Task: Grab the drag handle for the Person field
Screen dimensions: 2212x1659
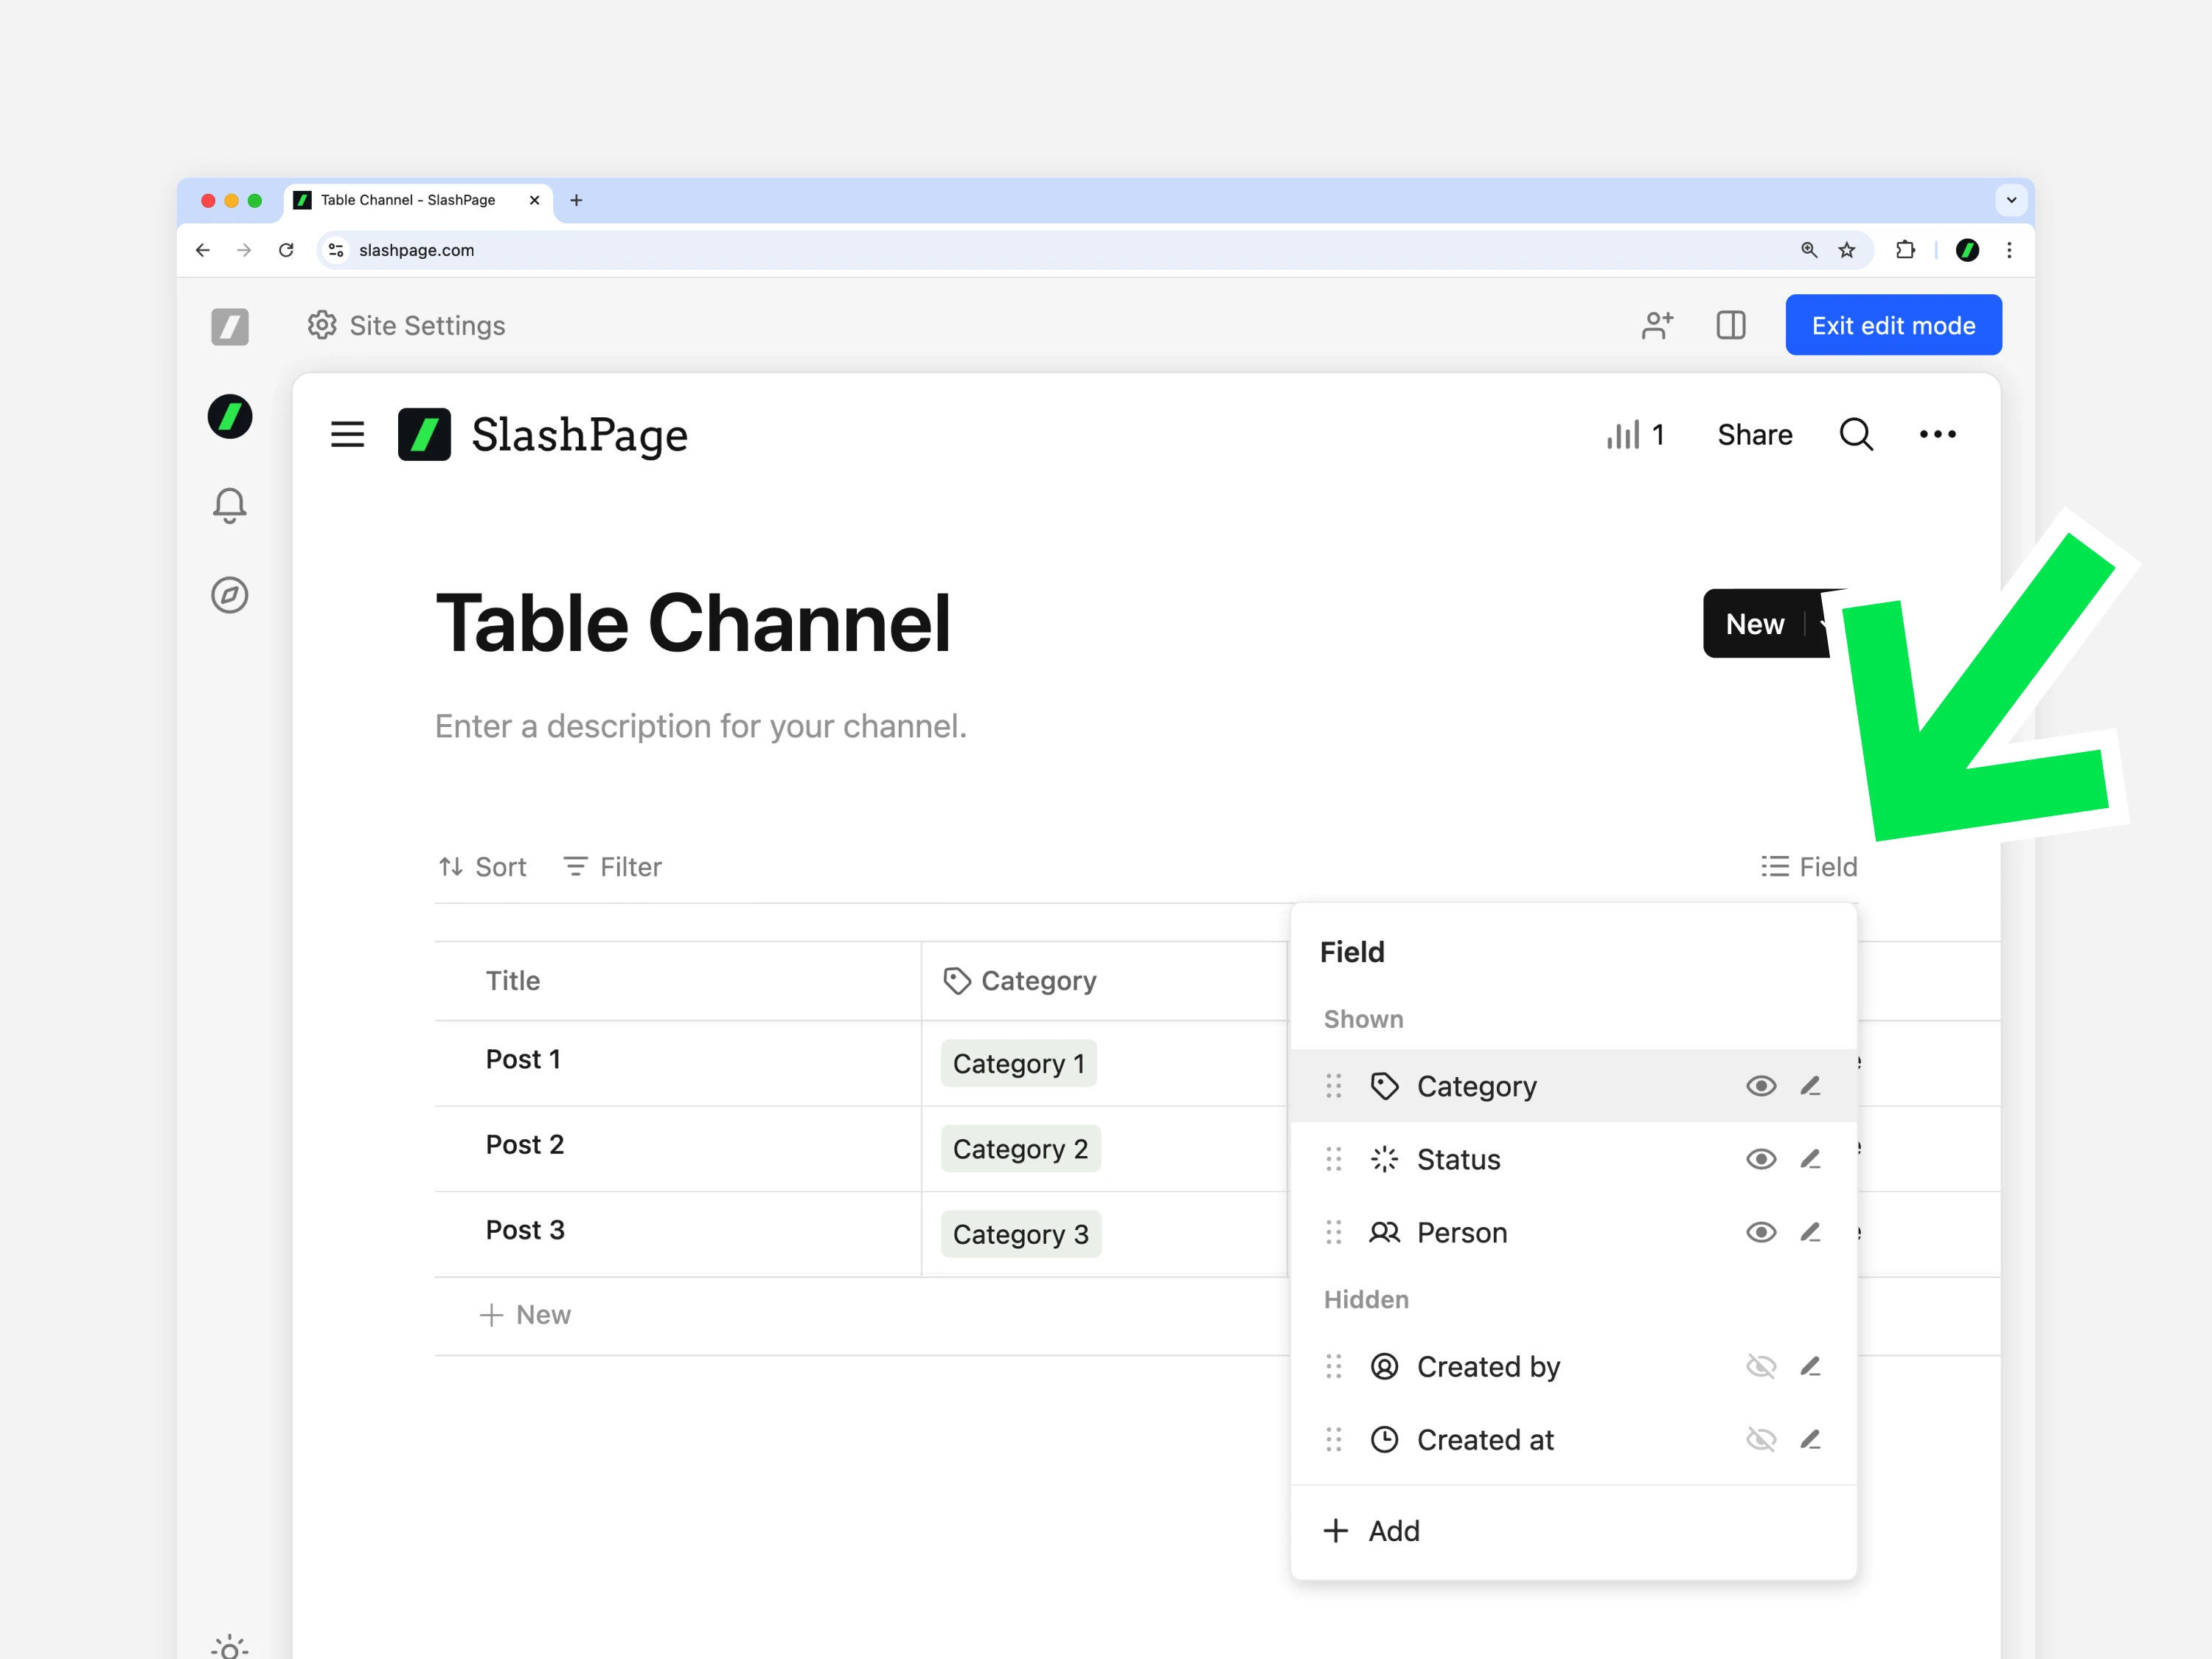Action: coord(1334,1232)
